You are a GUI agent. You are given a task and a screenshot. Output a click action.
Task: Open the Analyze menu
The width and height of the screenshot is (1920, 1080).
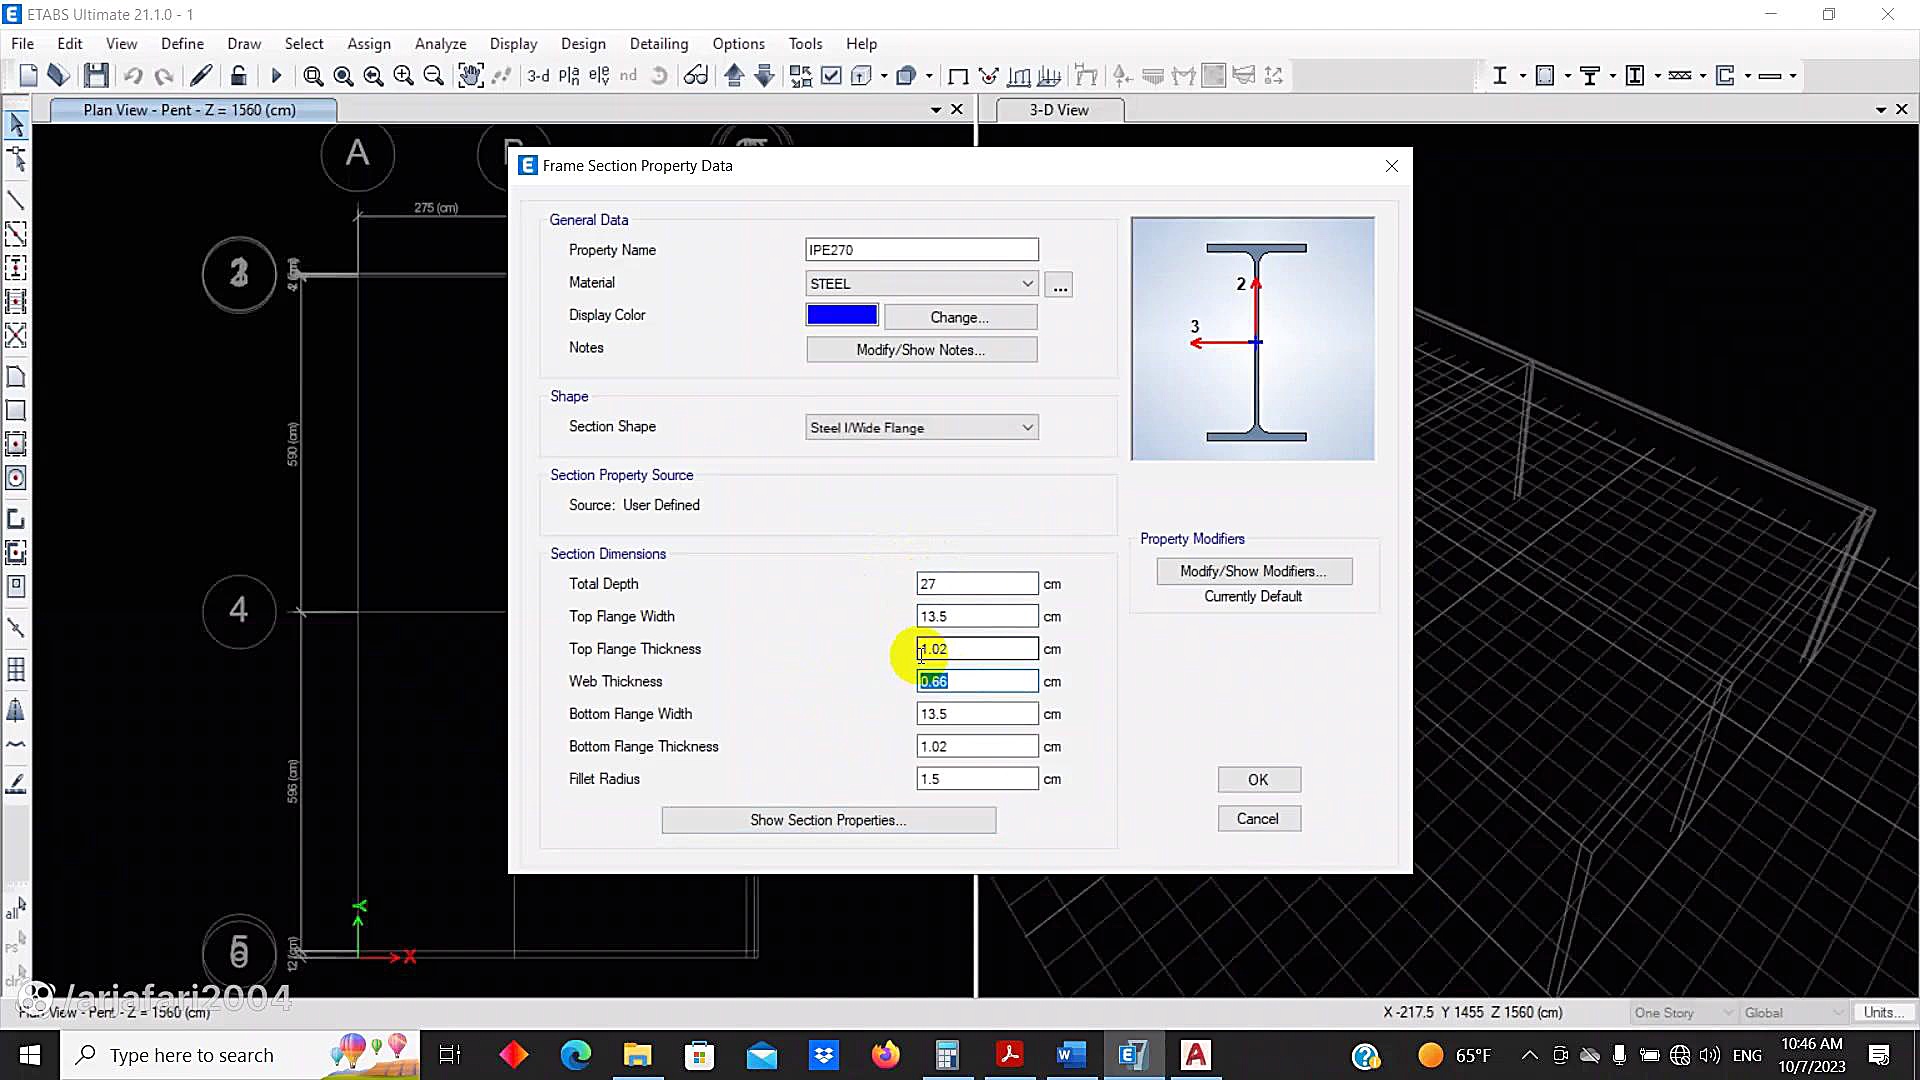coord(441,44)
